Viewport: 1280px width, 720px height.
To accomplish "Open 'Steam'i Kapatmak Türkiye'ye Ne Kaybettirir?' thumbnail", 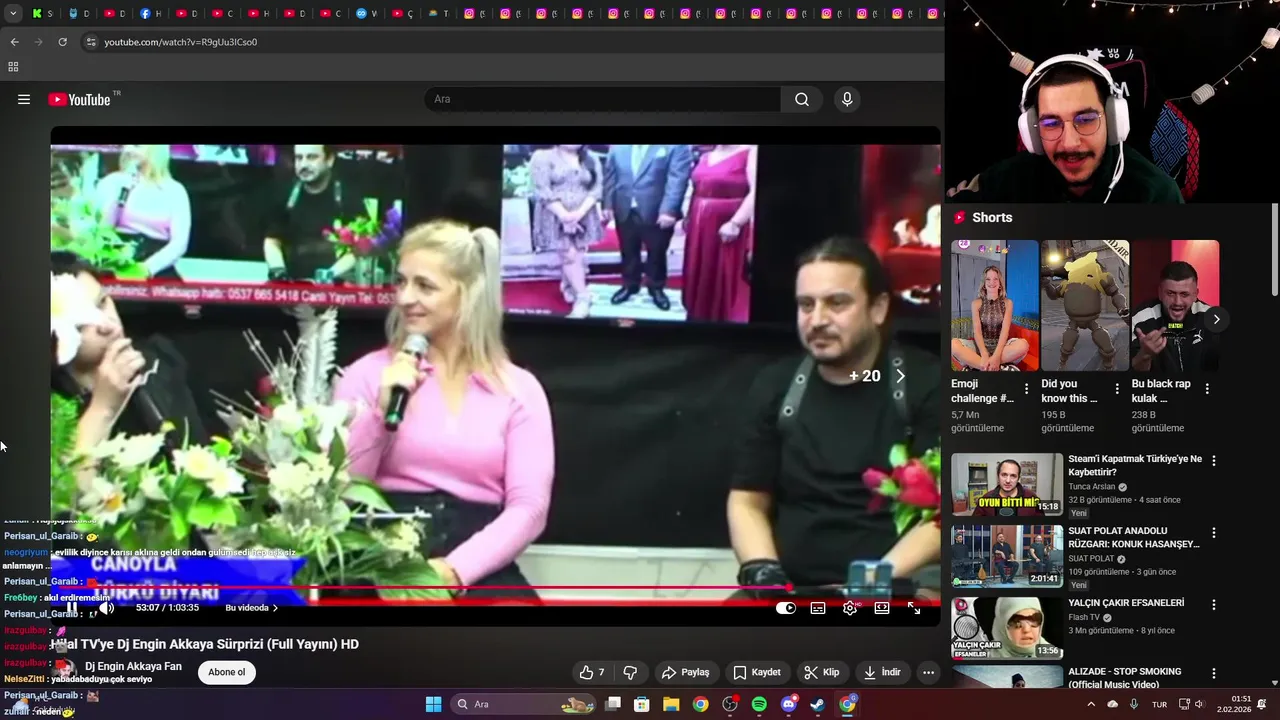I will [x=1007, y=485].
